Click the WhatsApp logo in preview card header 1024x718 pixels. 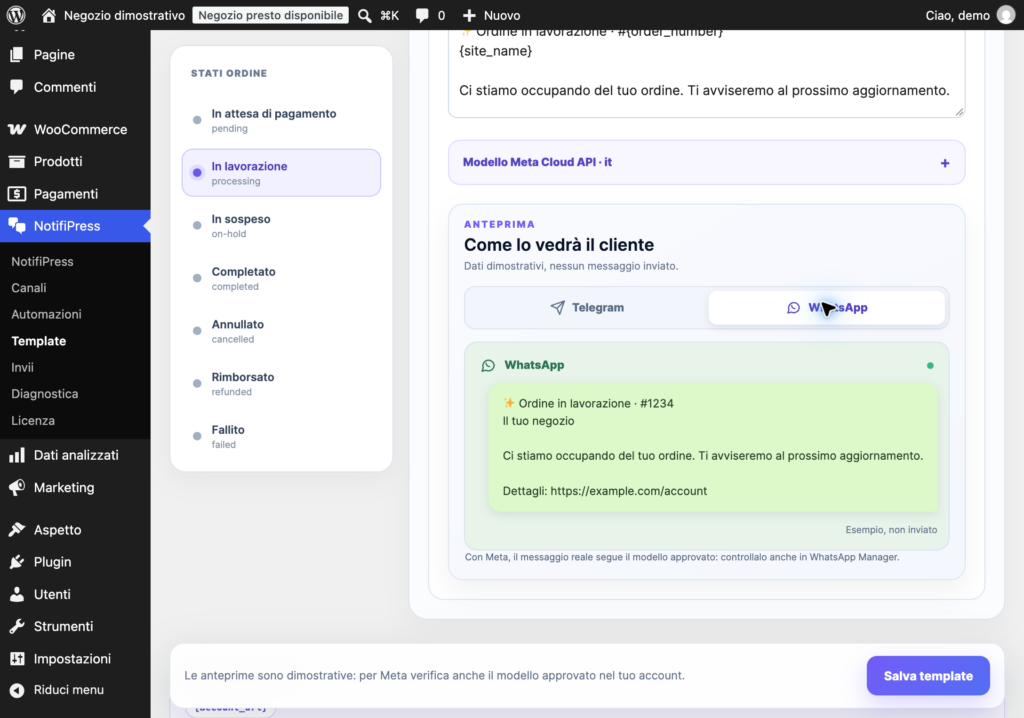click(x=488, y=365)
